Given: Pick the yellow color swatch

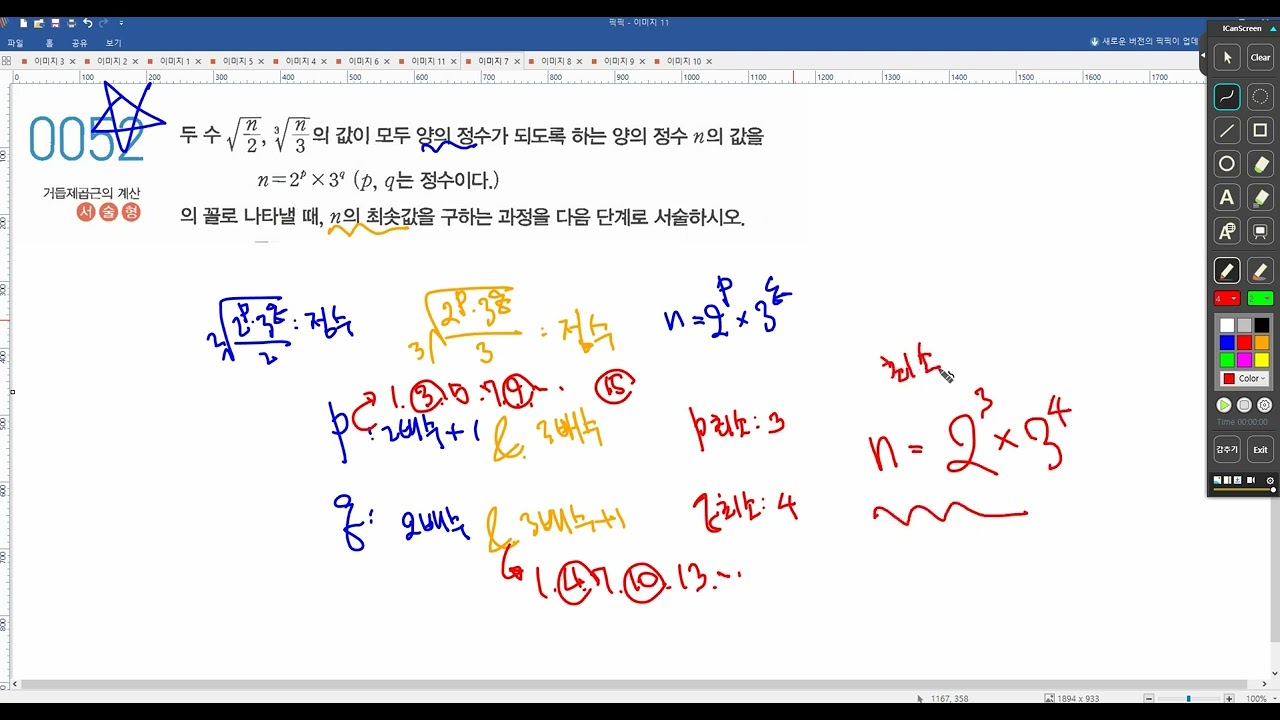Looking at the screenshot, I should (x=1261, y=359).
